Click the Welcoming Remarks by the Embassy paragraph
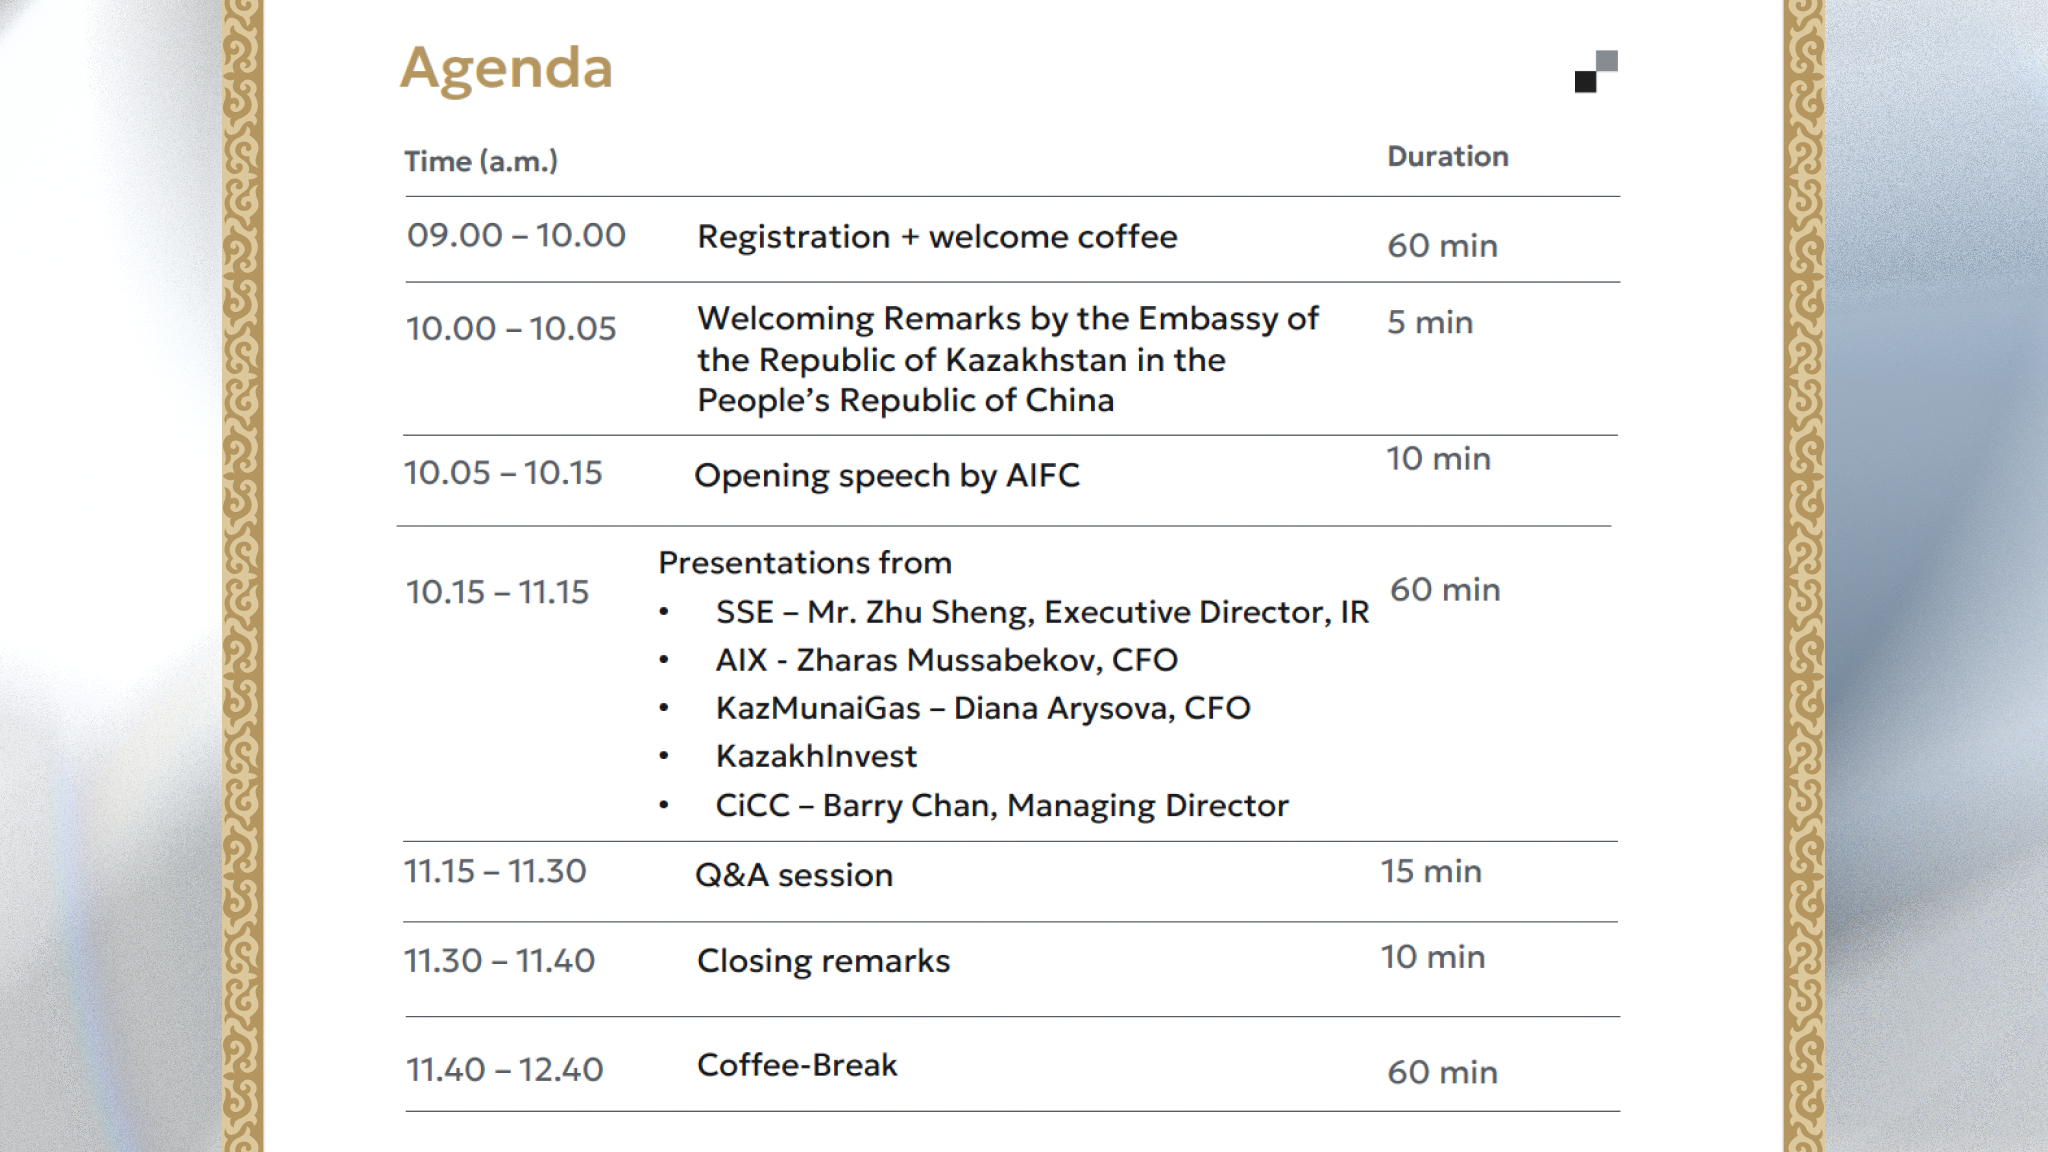 (1007, 359)
